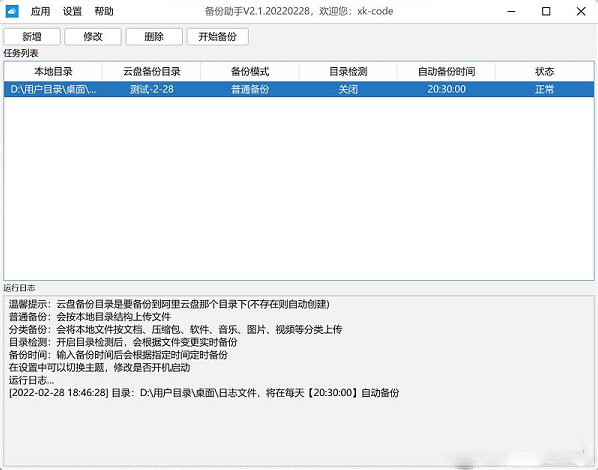Select the 20:30:00 cell in the task row
598x470 pixels.
tap(446, 89)
